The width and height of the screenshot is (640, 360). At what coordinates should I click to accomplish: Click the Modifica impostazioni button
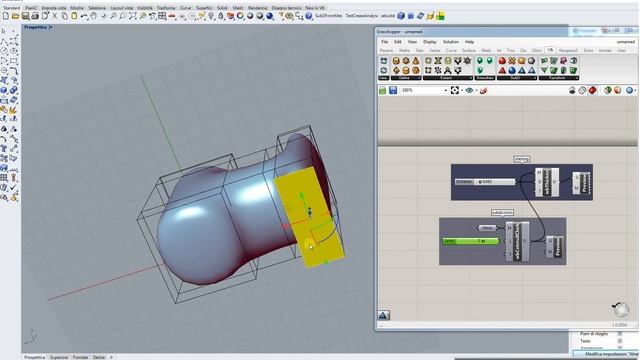click(x=606, y=354)
